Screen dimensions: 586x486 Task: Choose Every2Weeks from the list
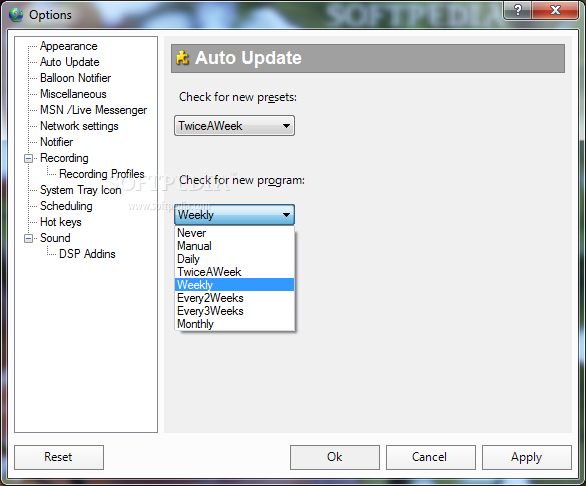(235, 298)
